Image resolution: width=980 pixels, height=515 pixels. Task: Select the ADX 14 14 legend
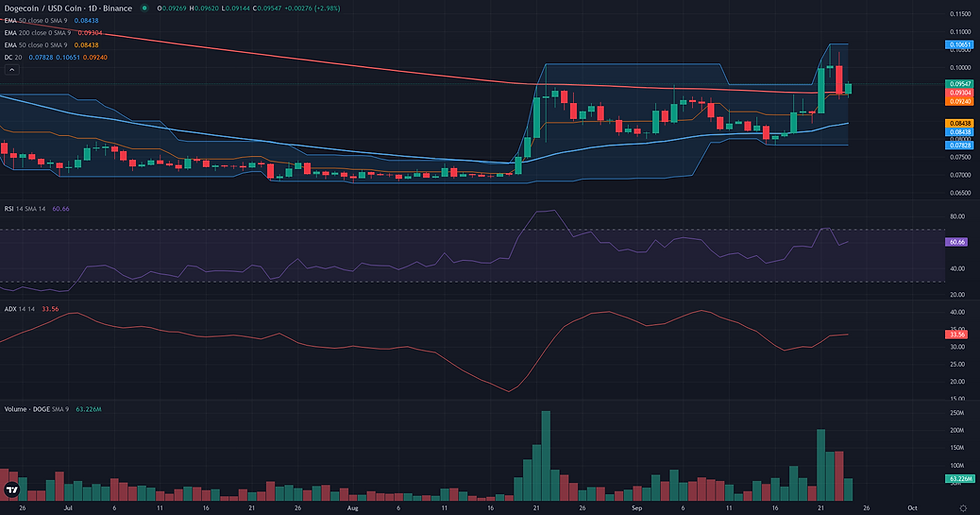[31, 309]
